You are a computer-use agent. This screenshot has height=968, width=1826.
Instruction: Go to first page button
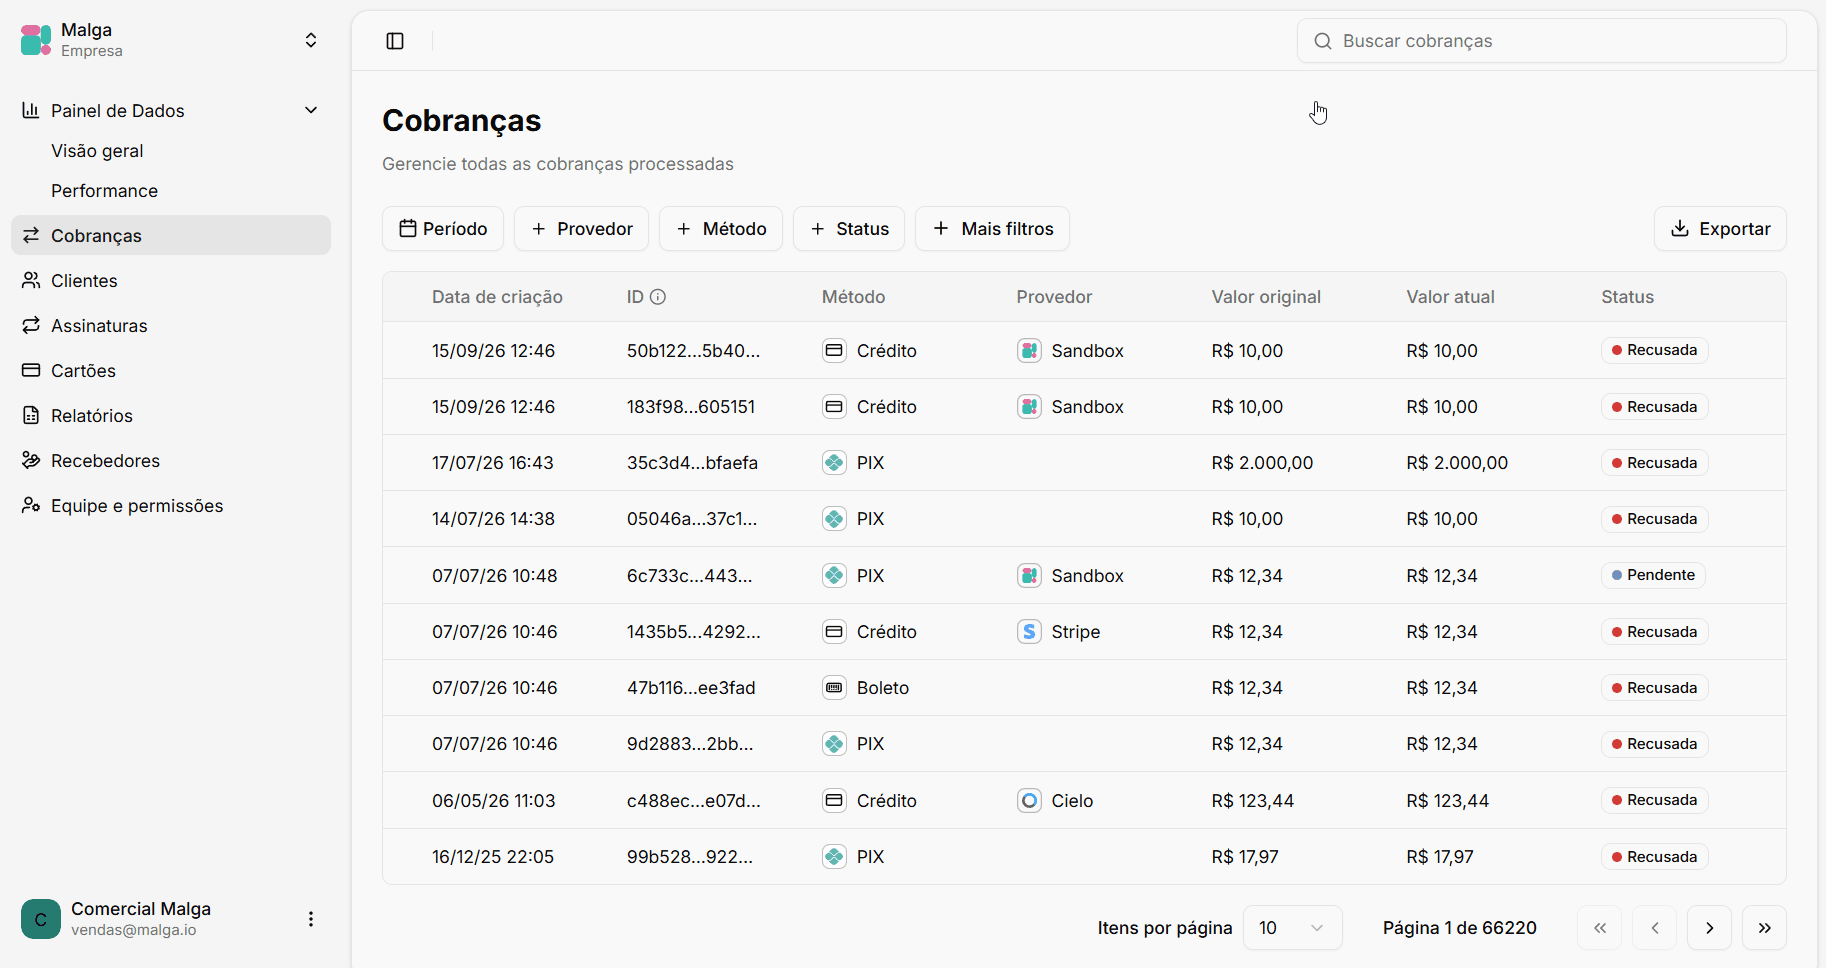(x=1600, y=928)
